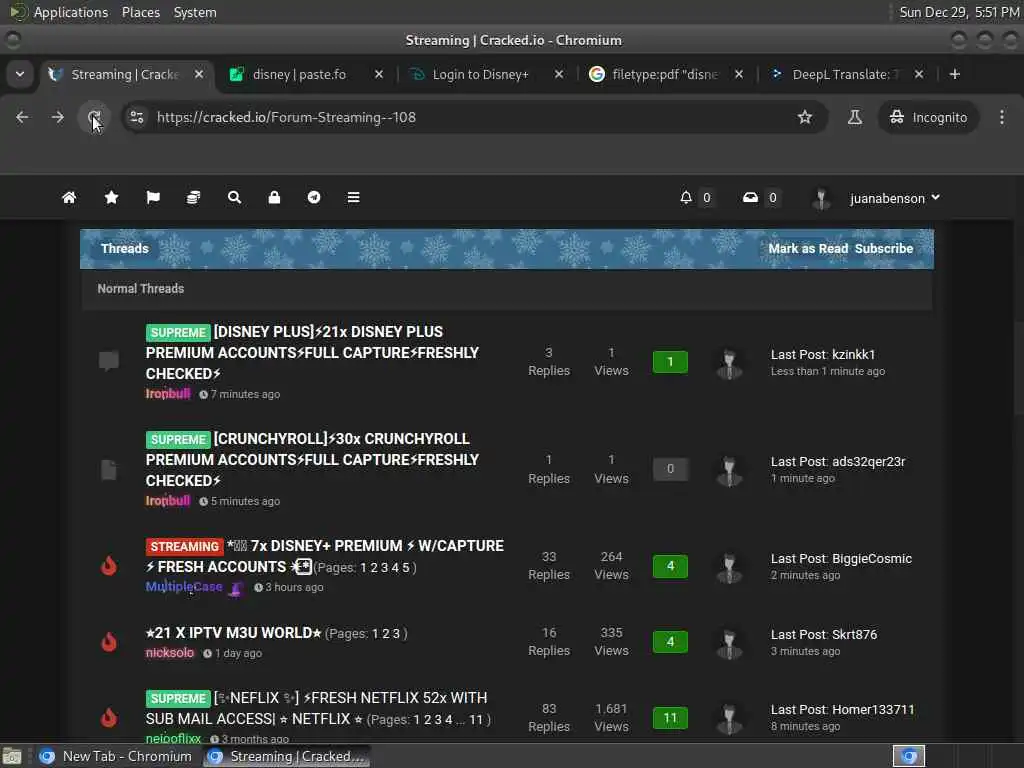The image size is (1024, 768).
Task: Select the Streaming | Cracked tab
Action: (124, 74)
